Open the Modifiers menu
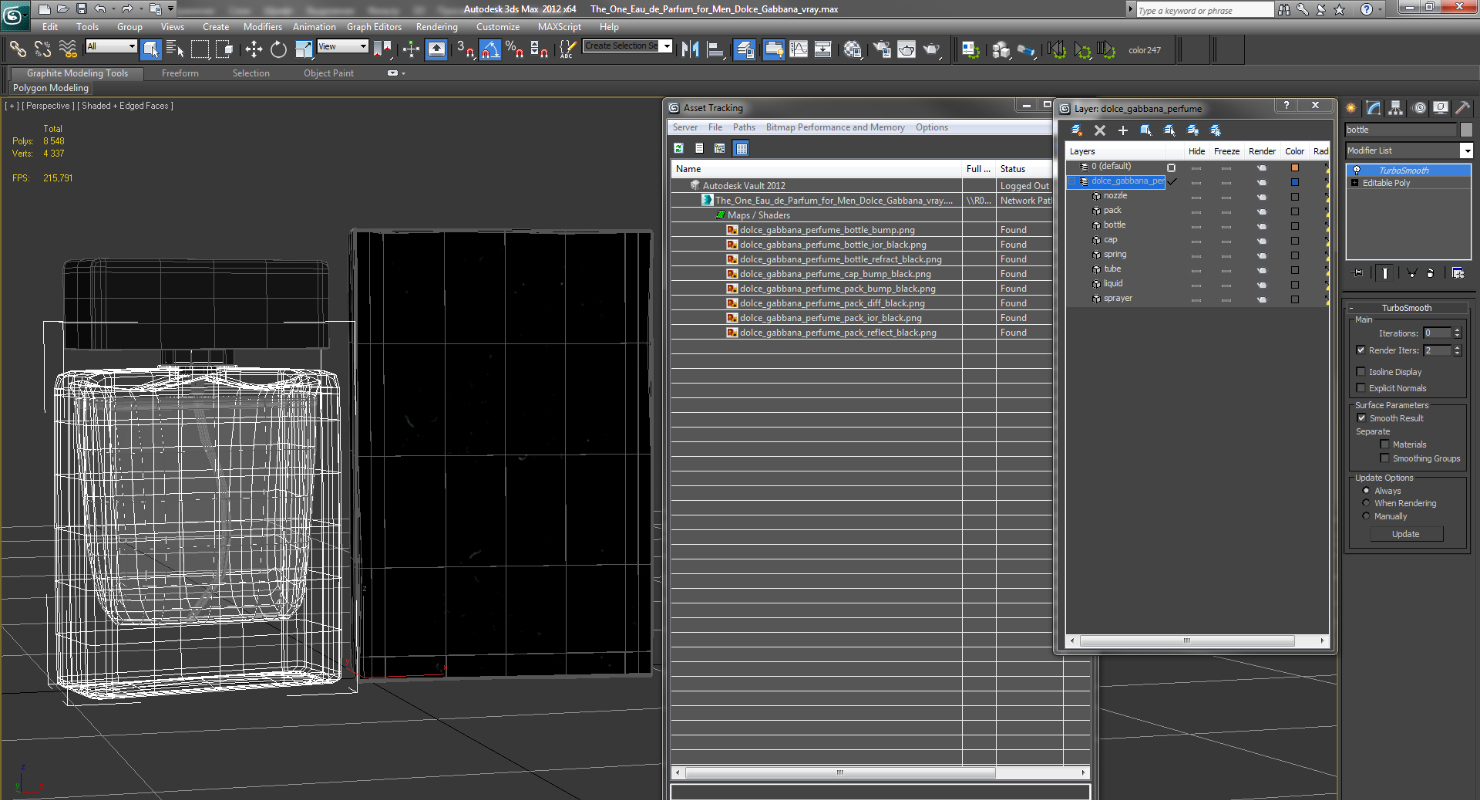This screenshot has width=1480, height=800. click(262, 27)
